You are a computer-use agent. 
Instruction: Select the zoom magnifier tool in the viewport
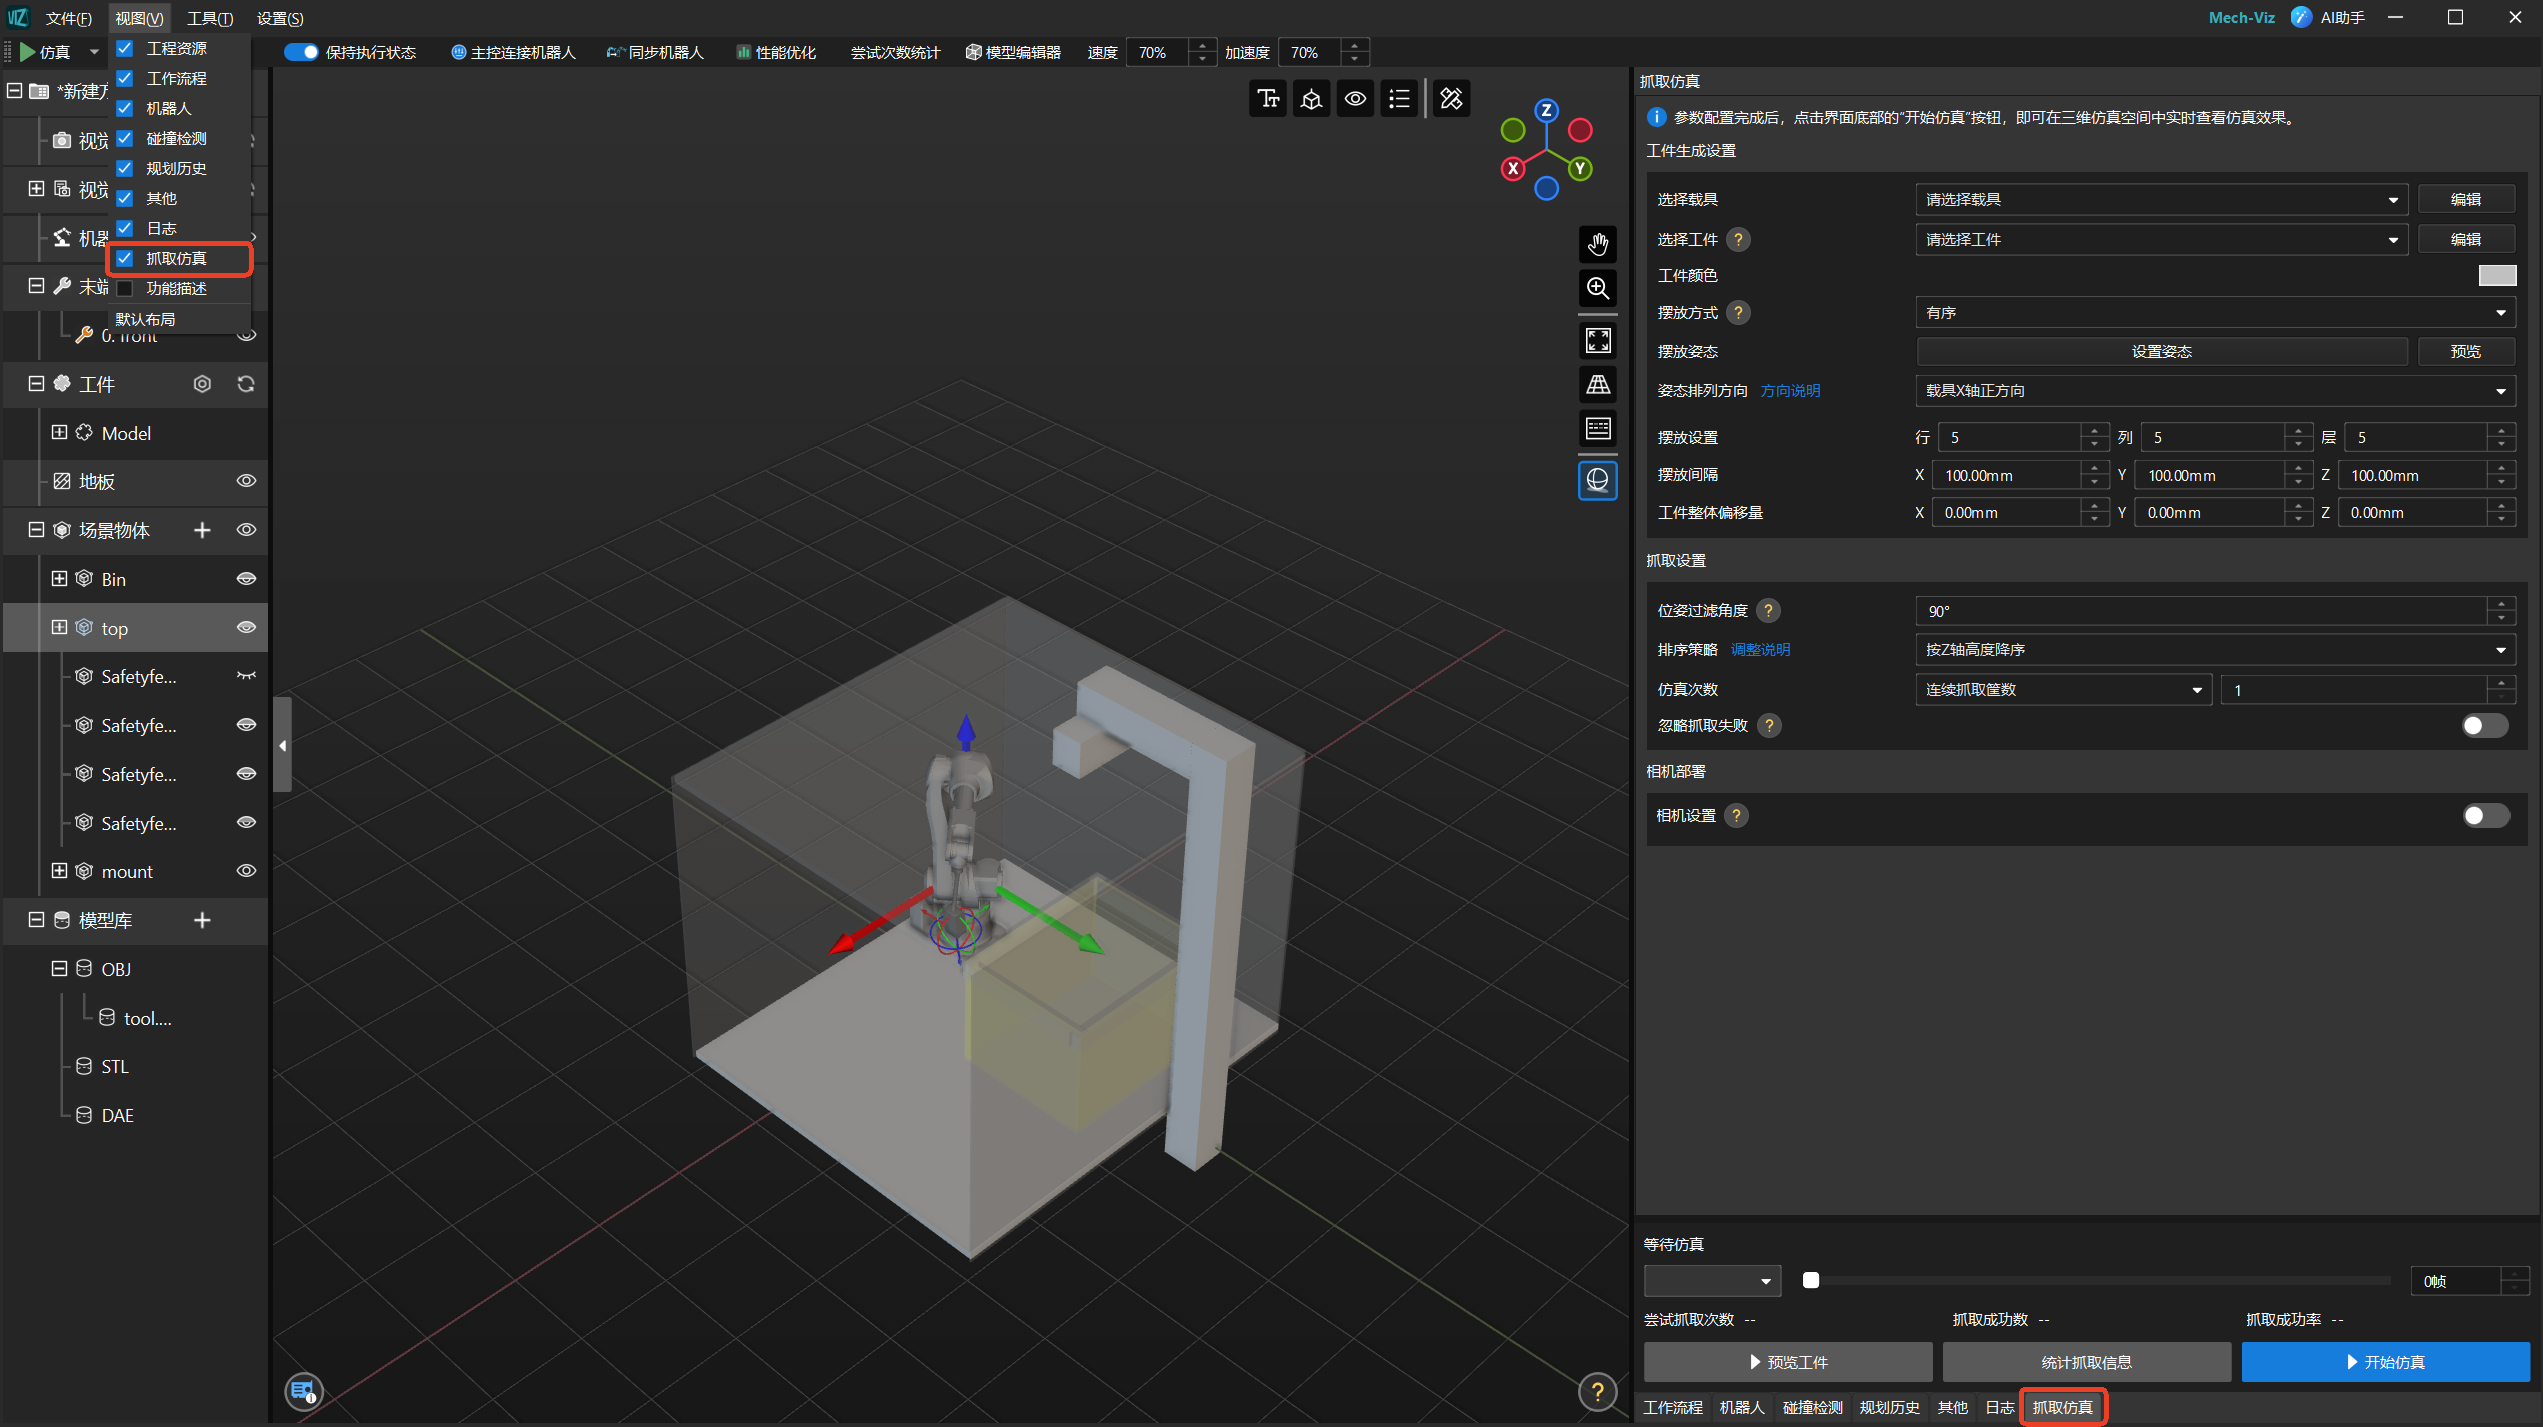(1597, 289)
